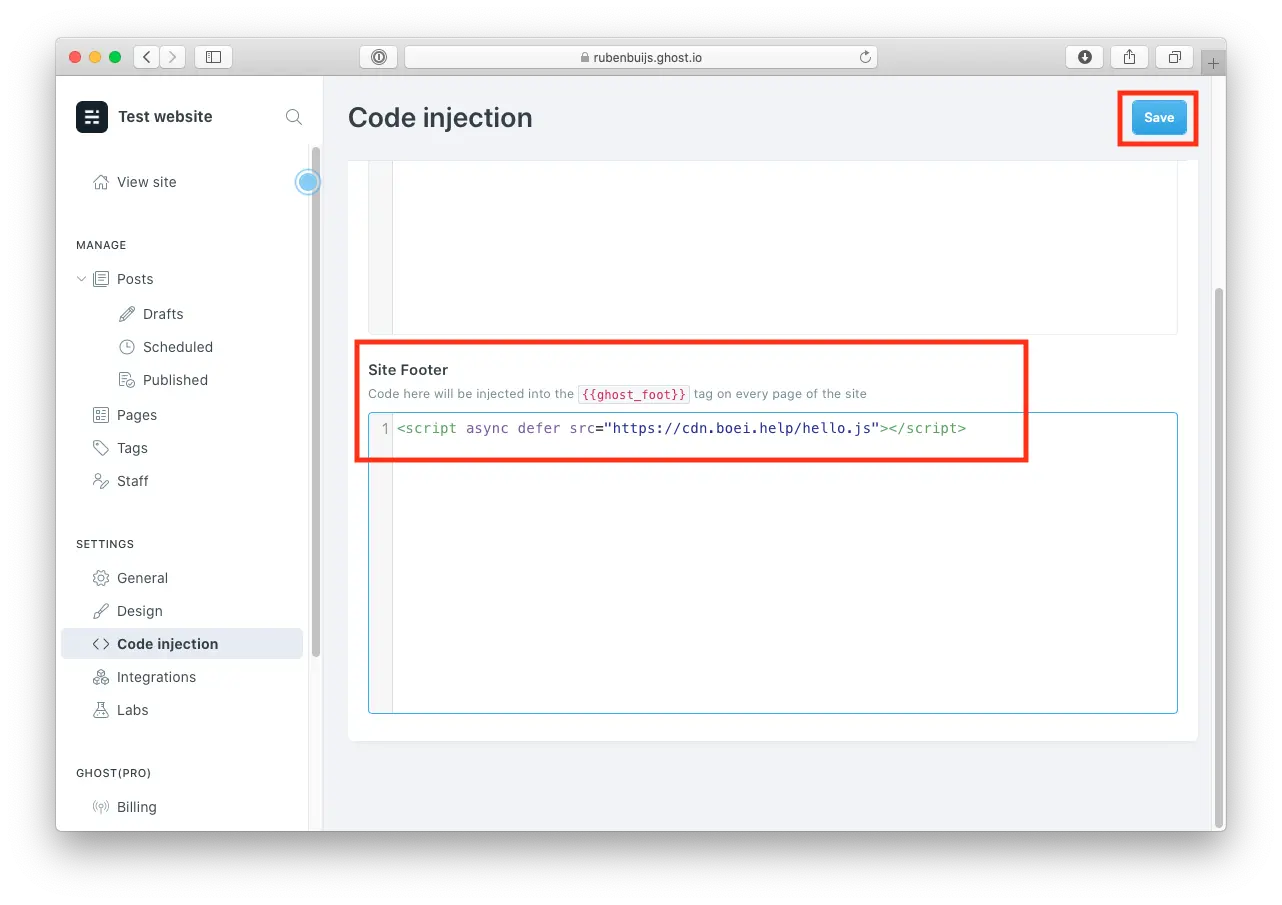Click the 1Password extension icon
The height and width of the screenshot is (905, 1282).
coord(378,57)
